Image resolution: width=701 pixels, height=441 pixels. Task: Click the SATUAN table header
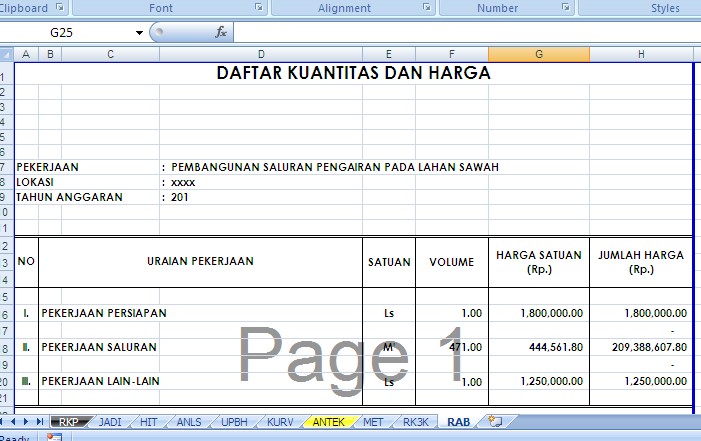[x=389, y=262]
